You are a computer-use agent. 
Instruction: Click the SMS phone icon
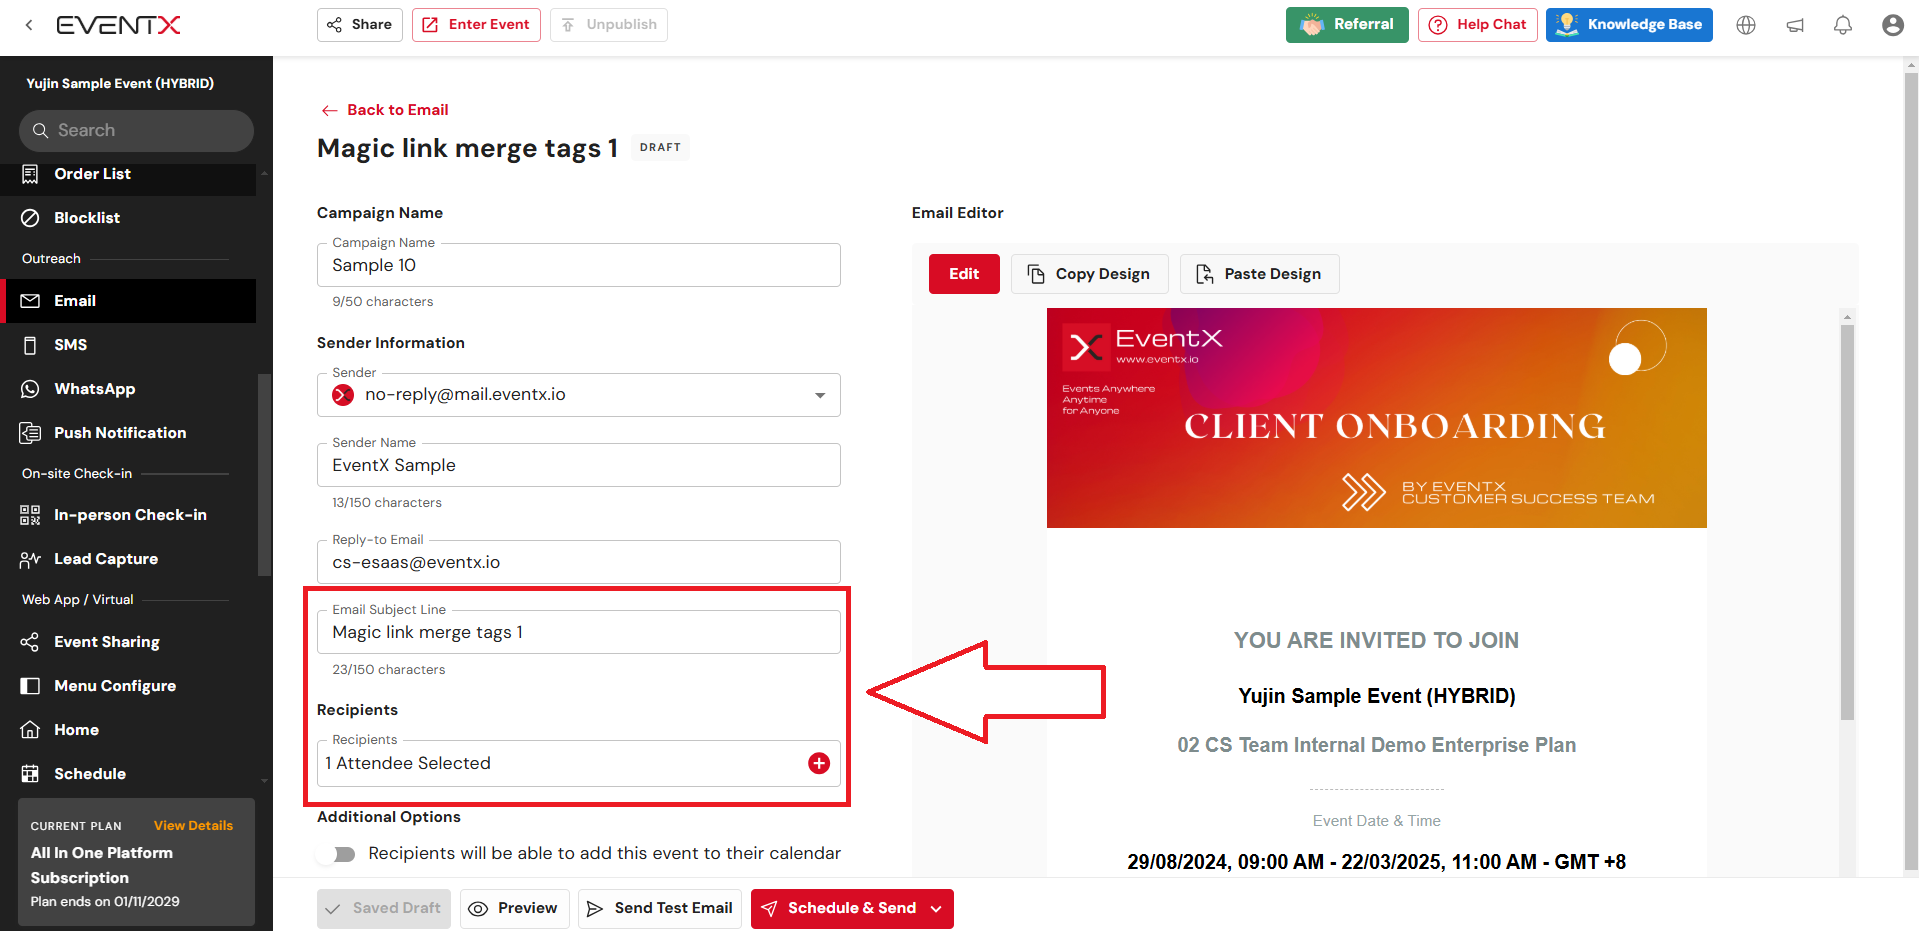(x=30, y=345)
